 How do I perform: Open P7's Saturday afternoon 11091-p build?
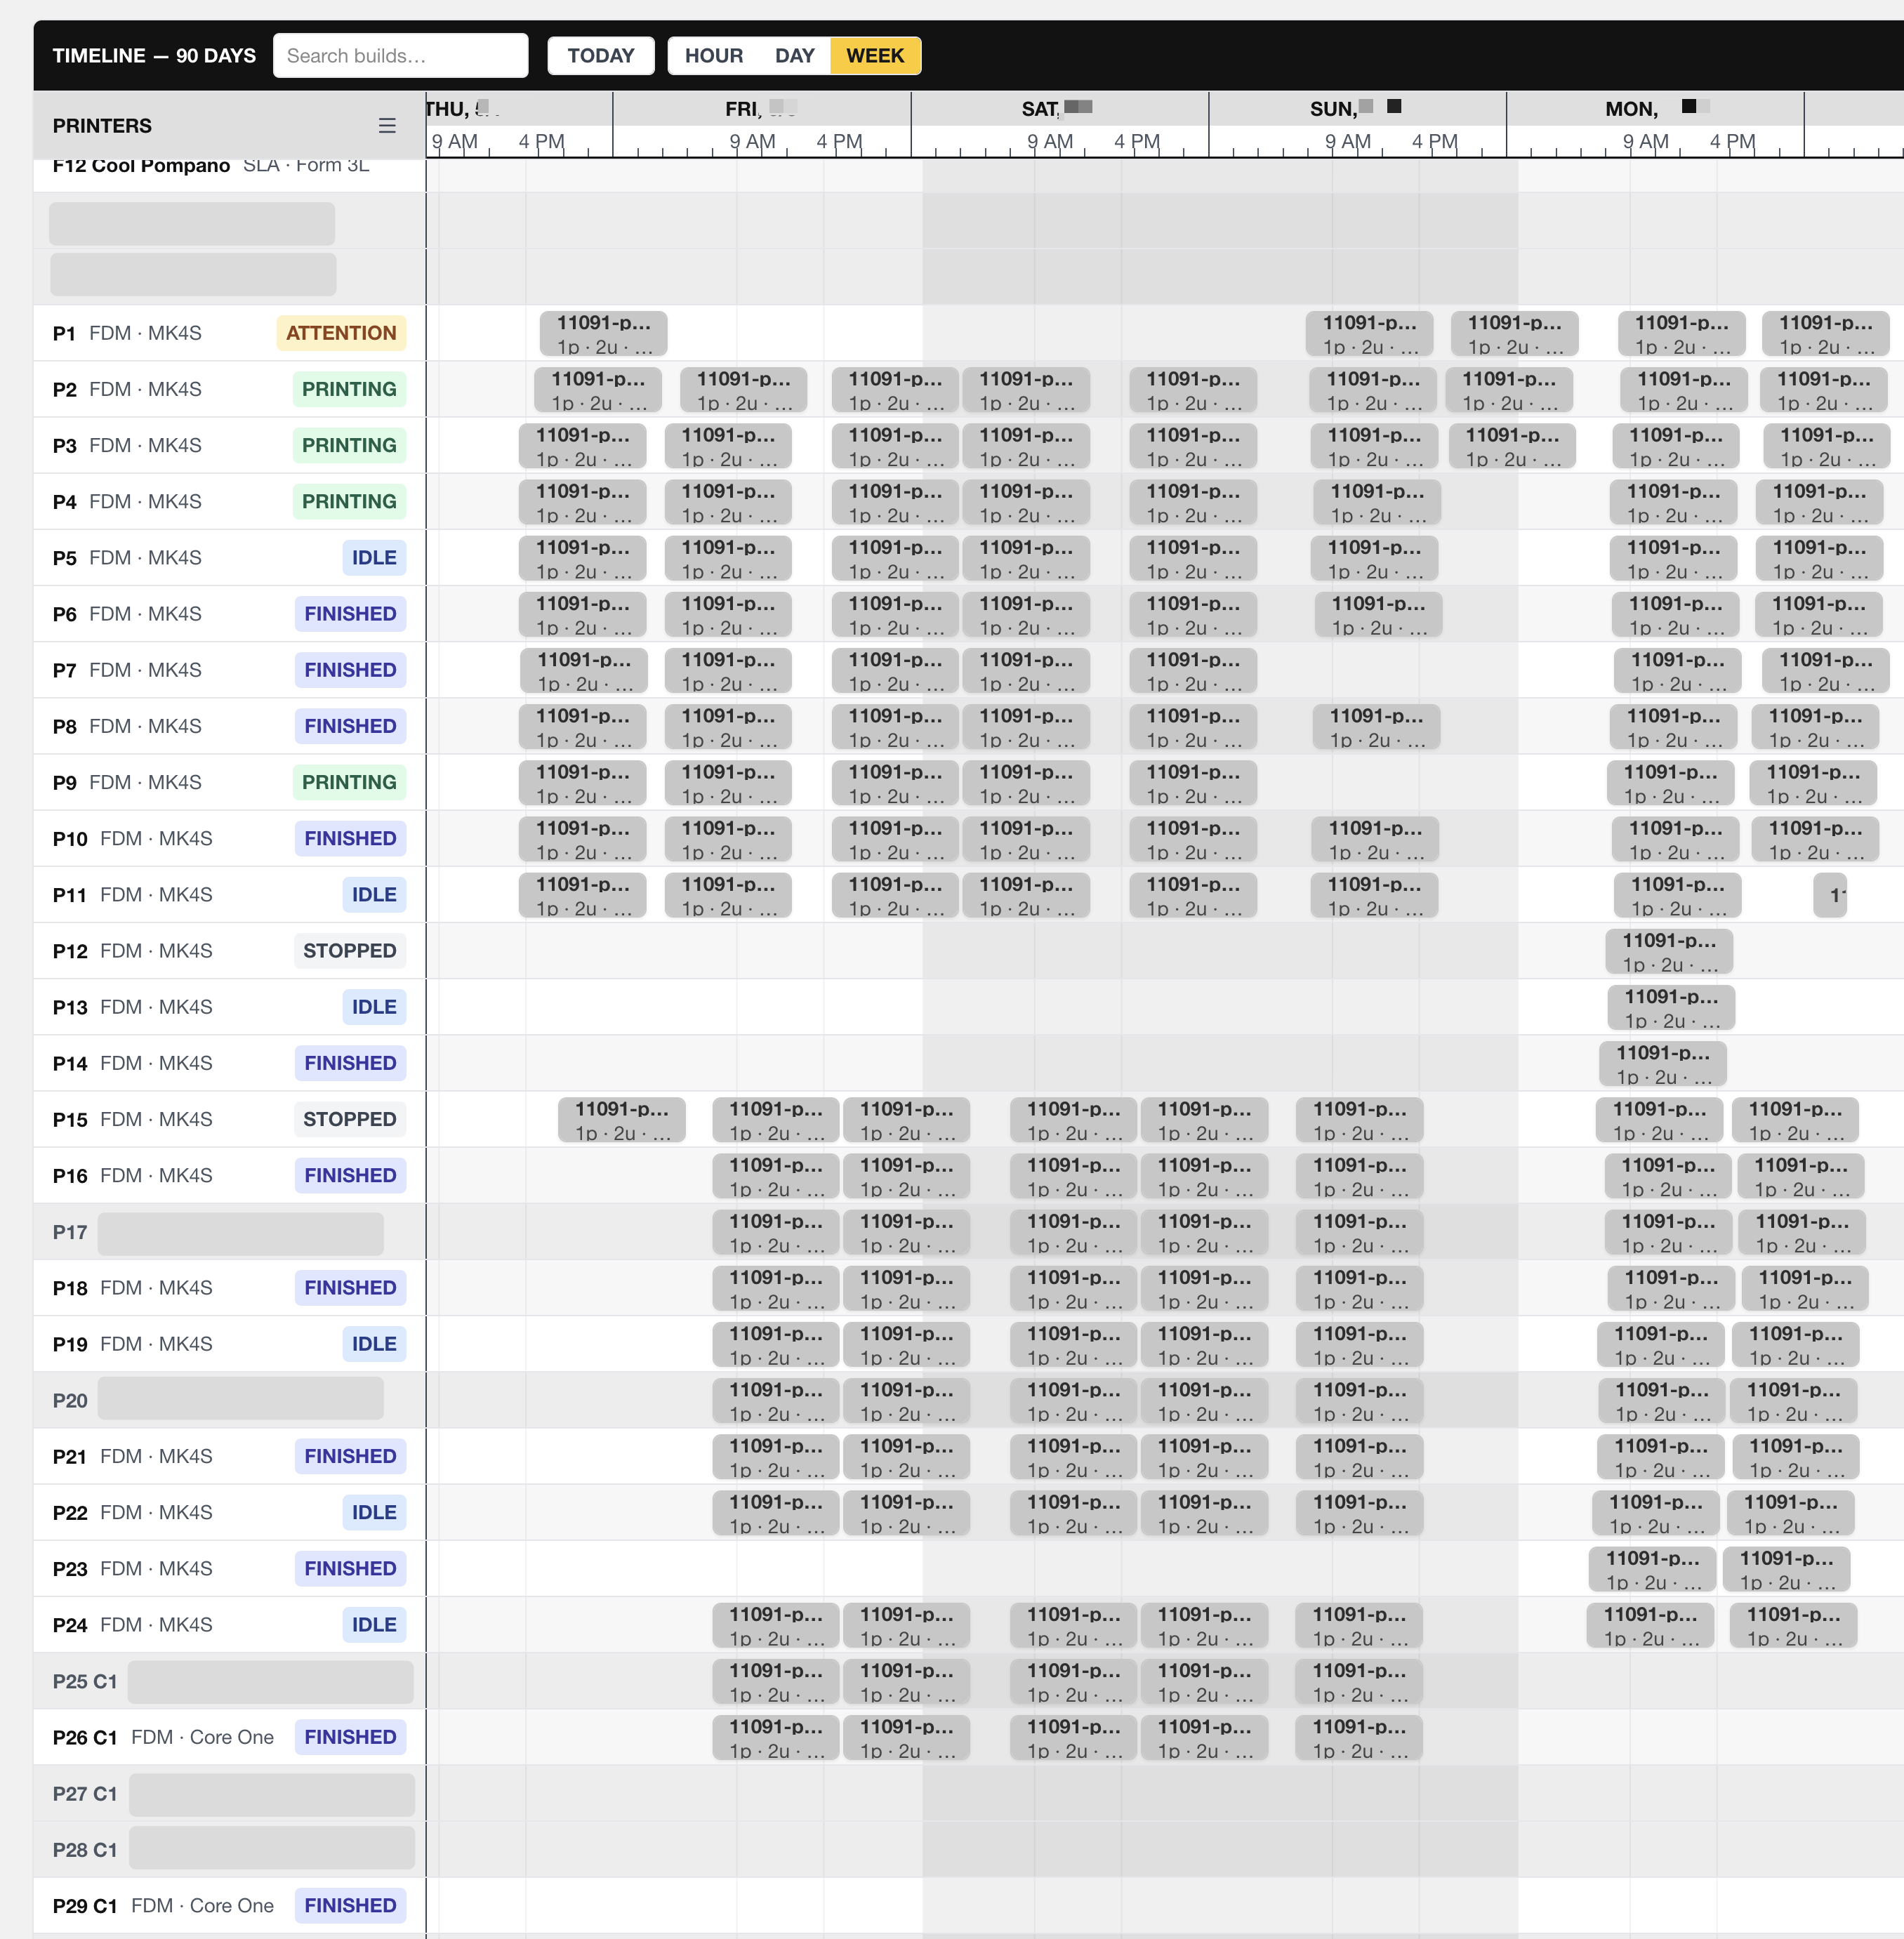(1193, 671)
